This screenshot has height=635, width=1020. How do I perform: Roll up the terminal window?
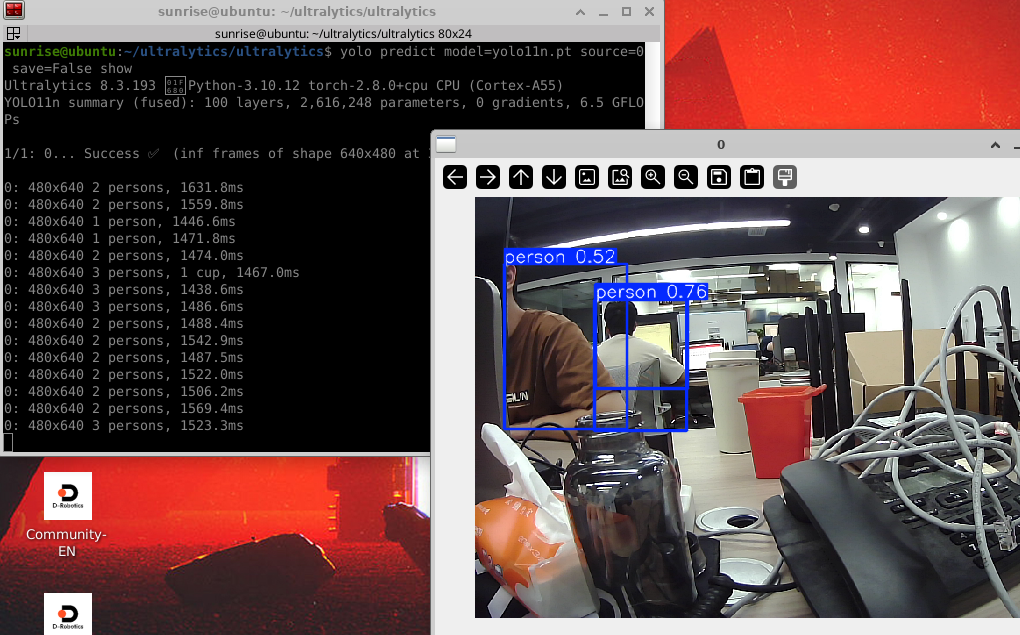coord(580,12)
